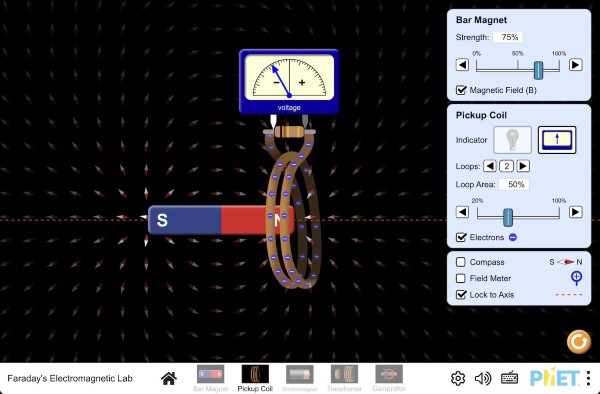The width and height of the screenshot is (600, 394).
Task: Enable the Field Meter checkbox
Action: (x=461, y=278)
